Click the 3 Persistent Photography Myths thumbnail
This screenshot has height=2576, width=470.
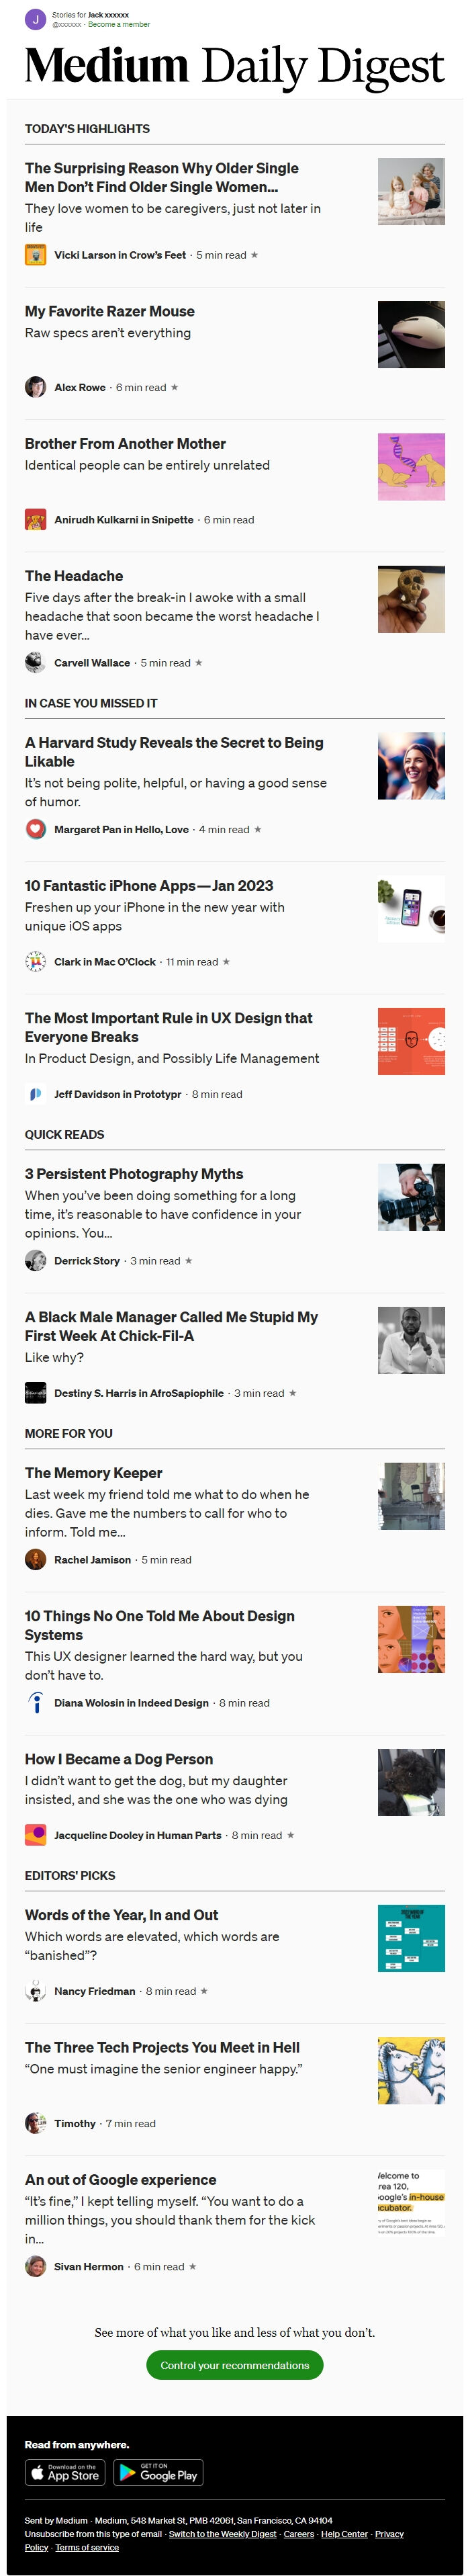[x=411, y=1197]
